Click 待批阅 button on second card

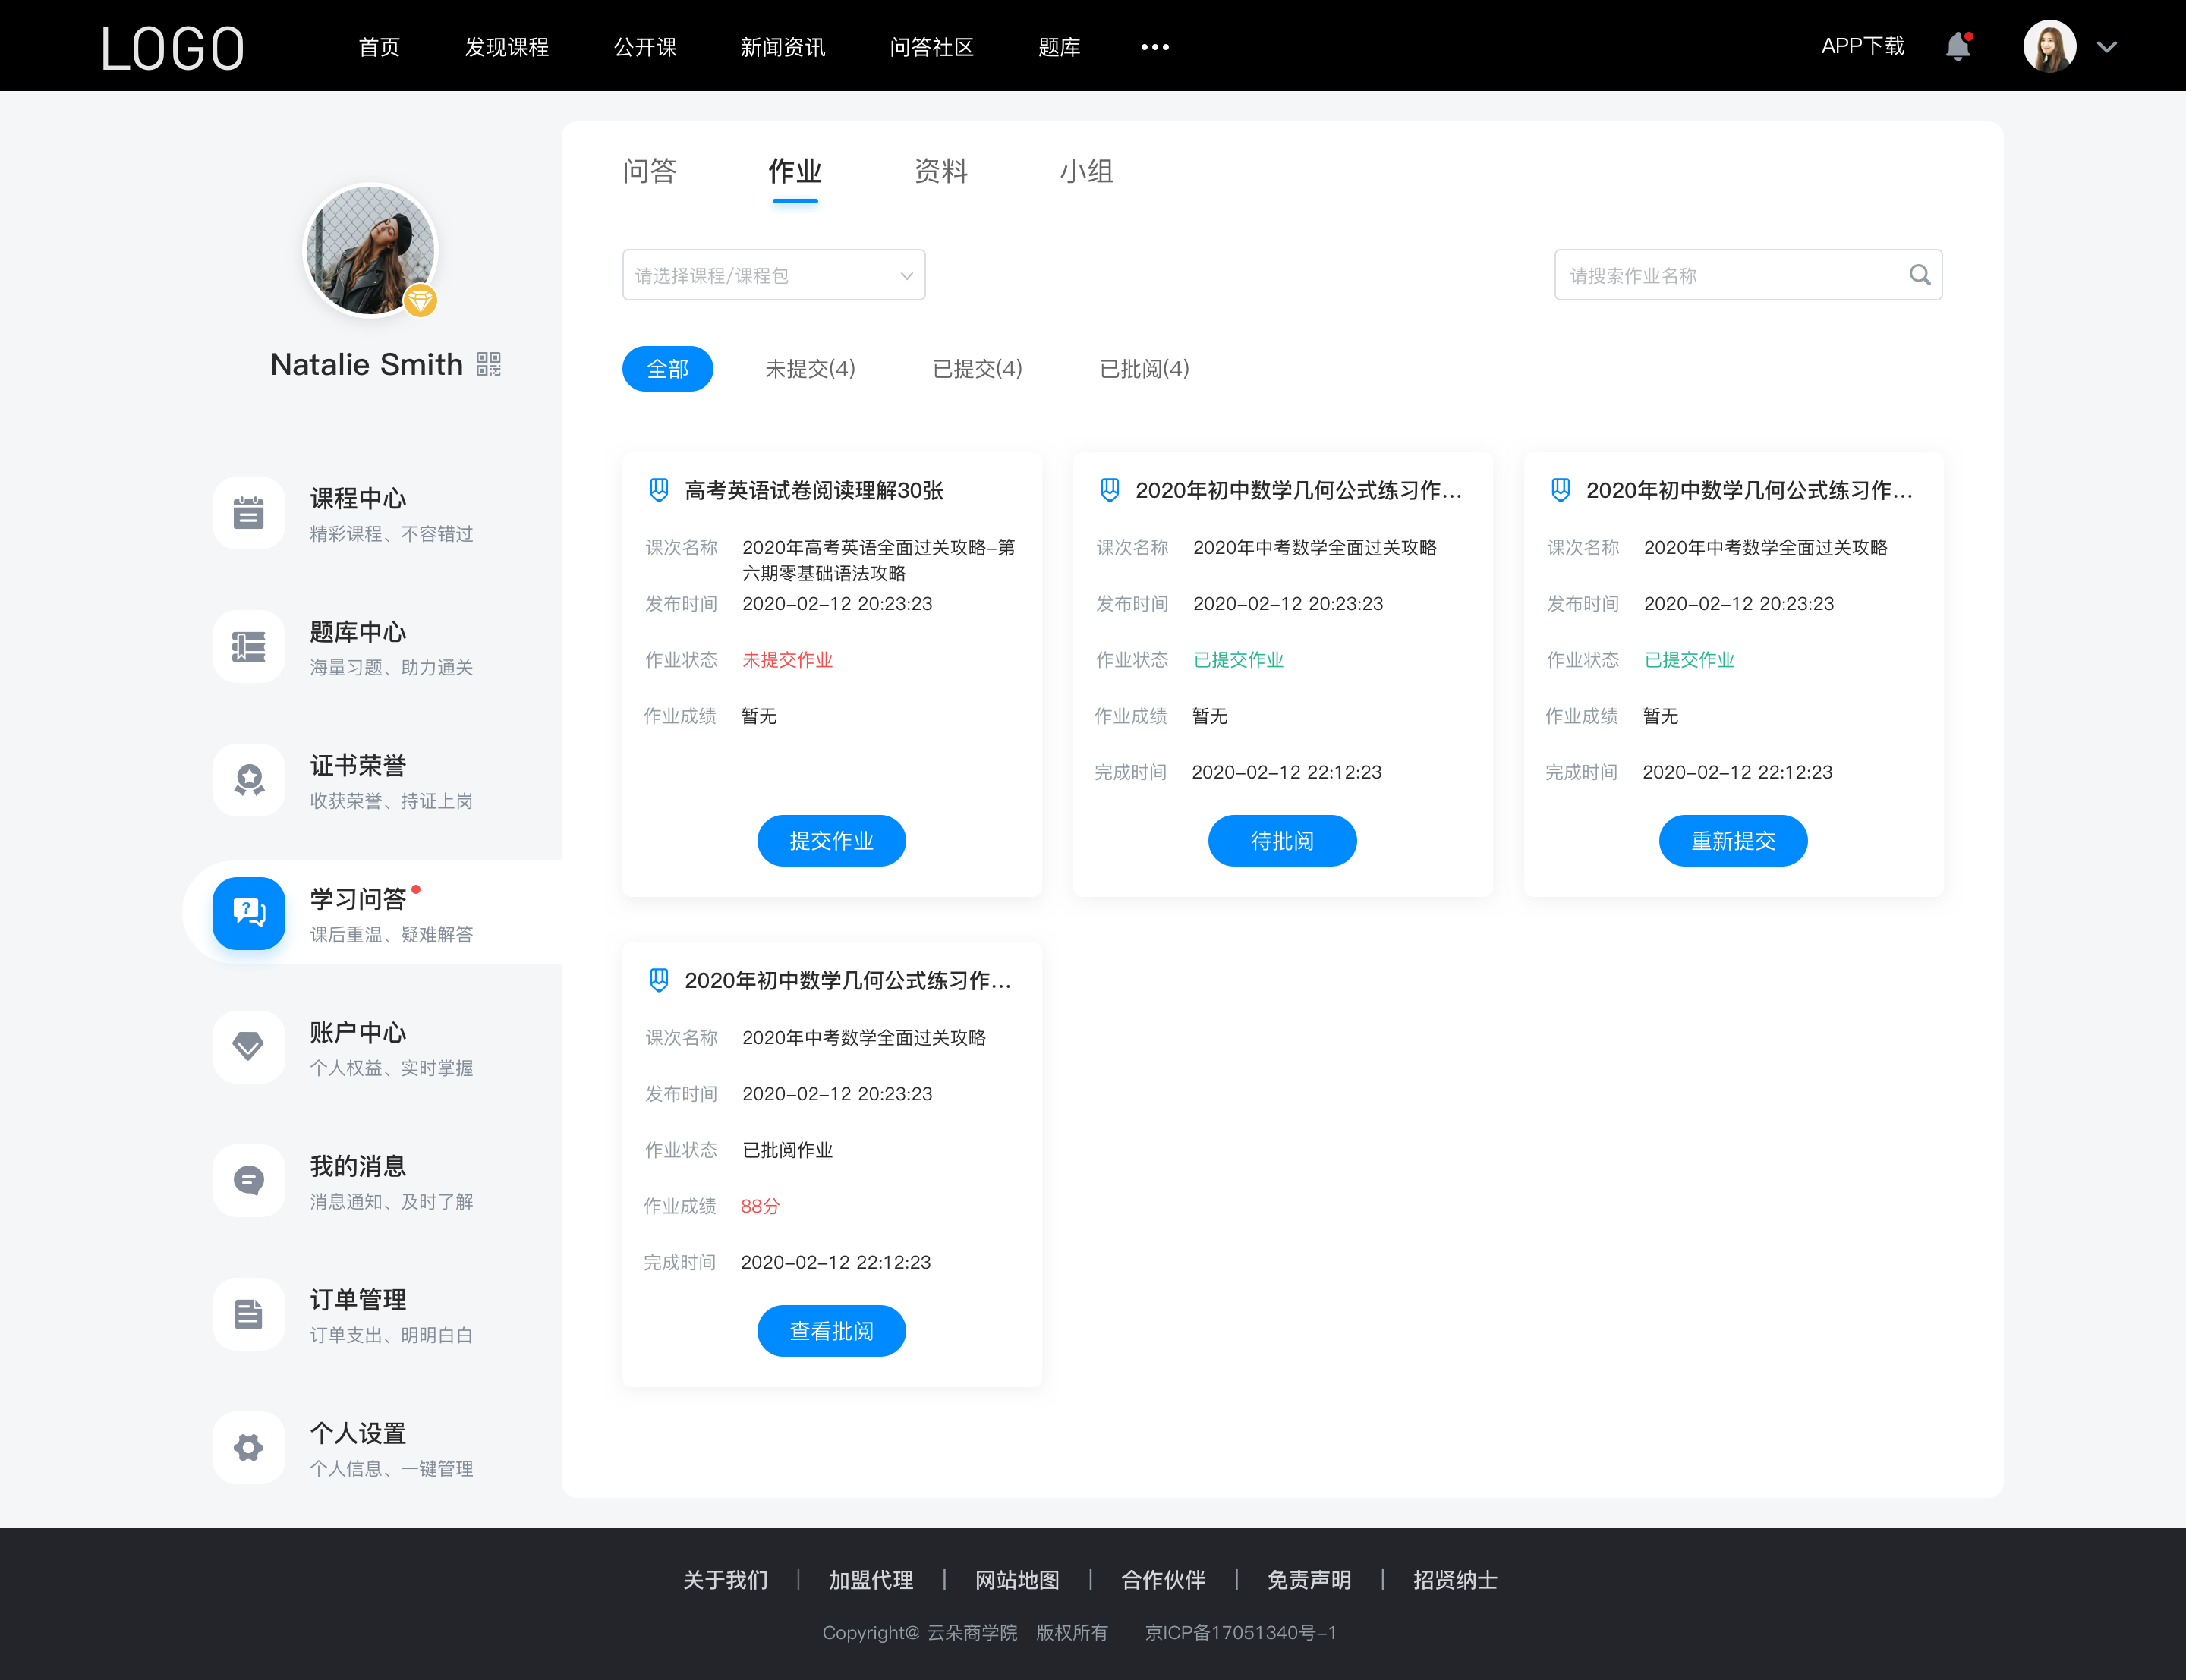click(x=1283, y=840)
